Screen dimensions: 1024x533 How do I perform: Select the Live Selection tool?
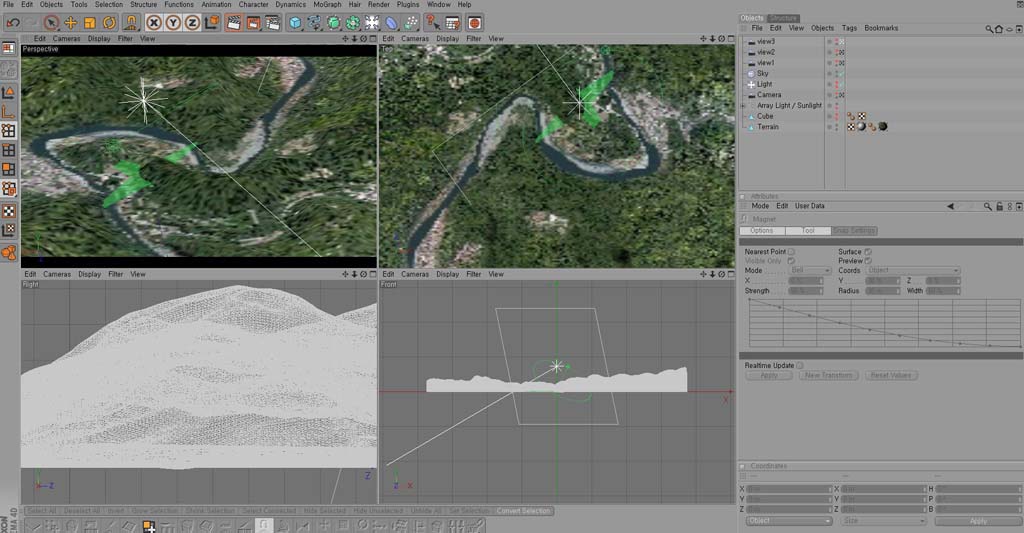[51, 23]
